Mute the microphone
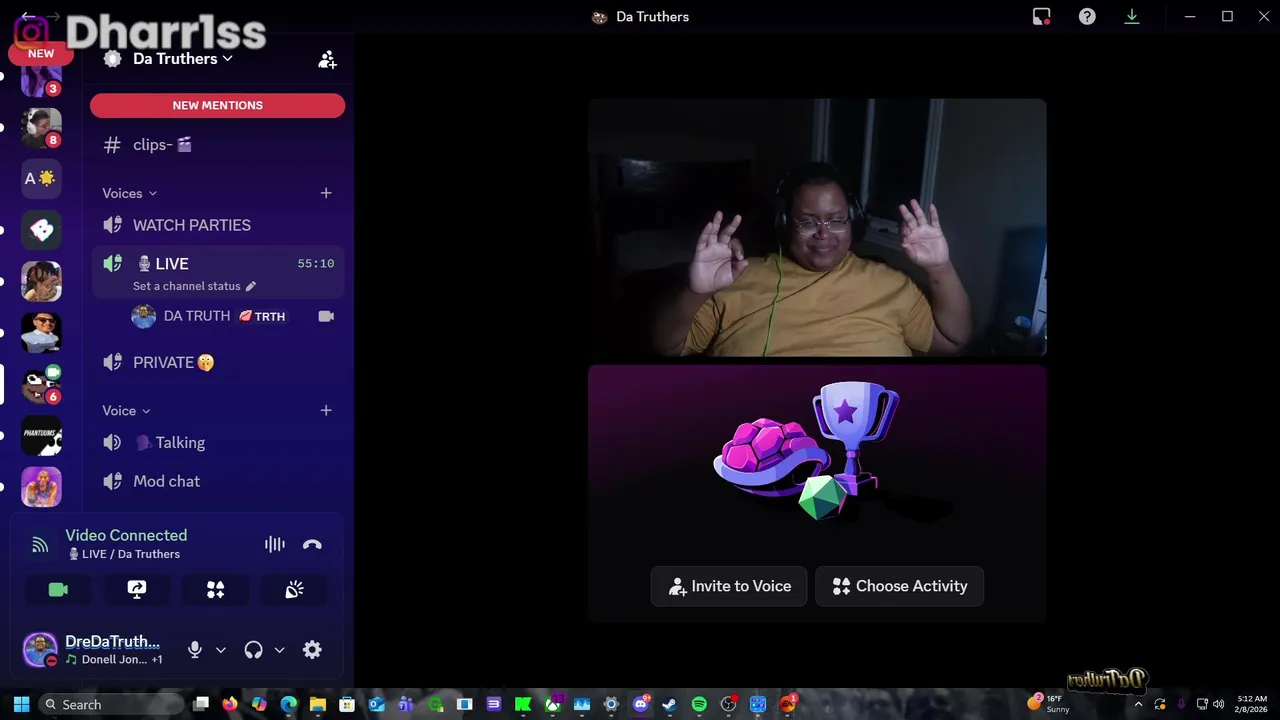Viewport: 1280px width, 720px height. 195,650
